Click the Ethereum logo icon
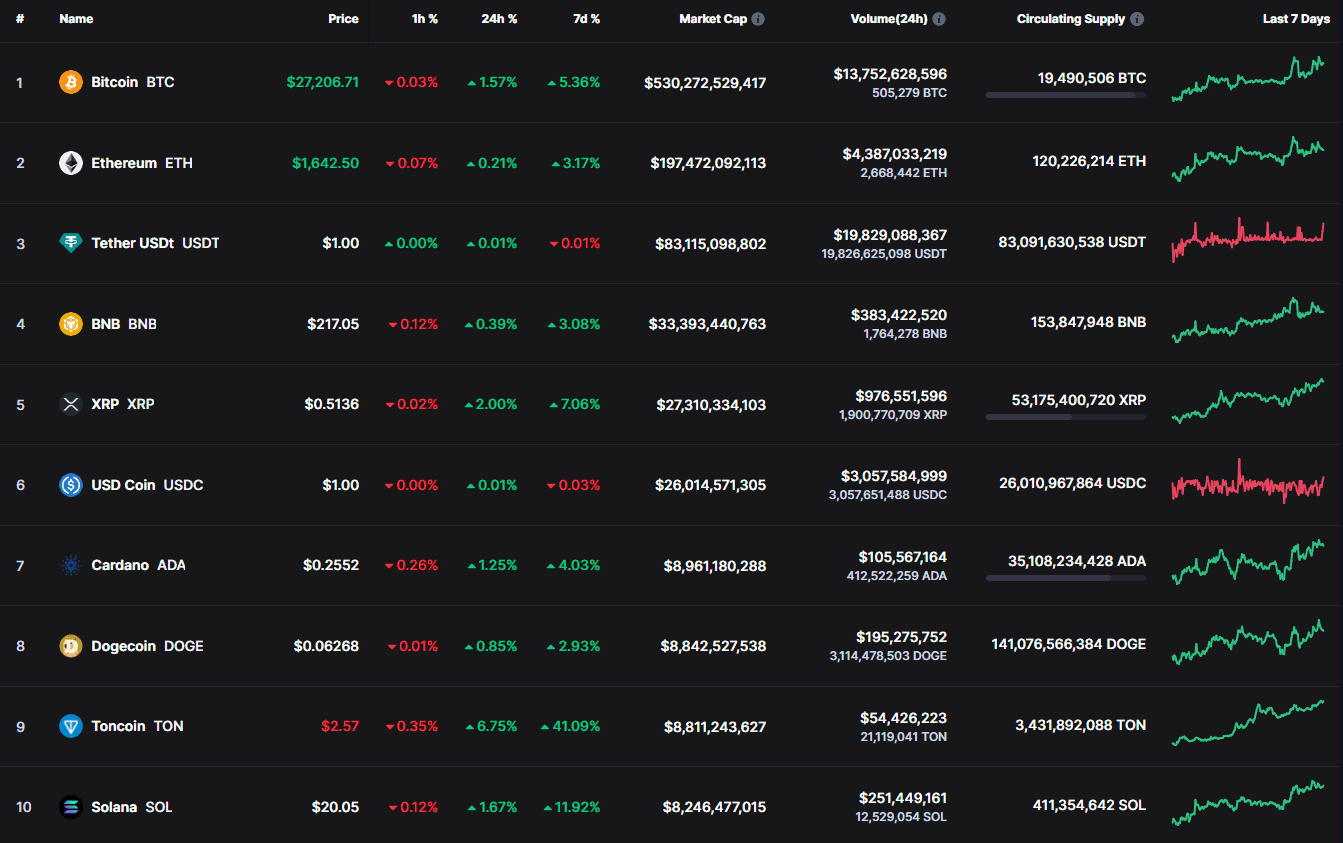 pos(70,163)
